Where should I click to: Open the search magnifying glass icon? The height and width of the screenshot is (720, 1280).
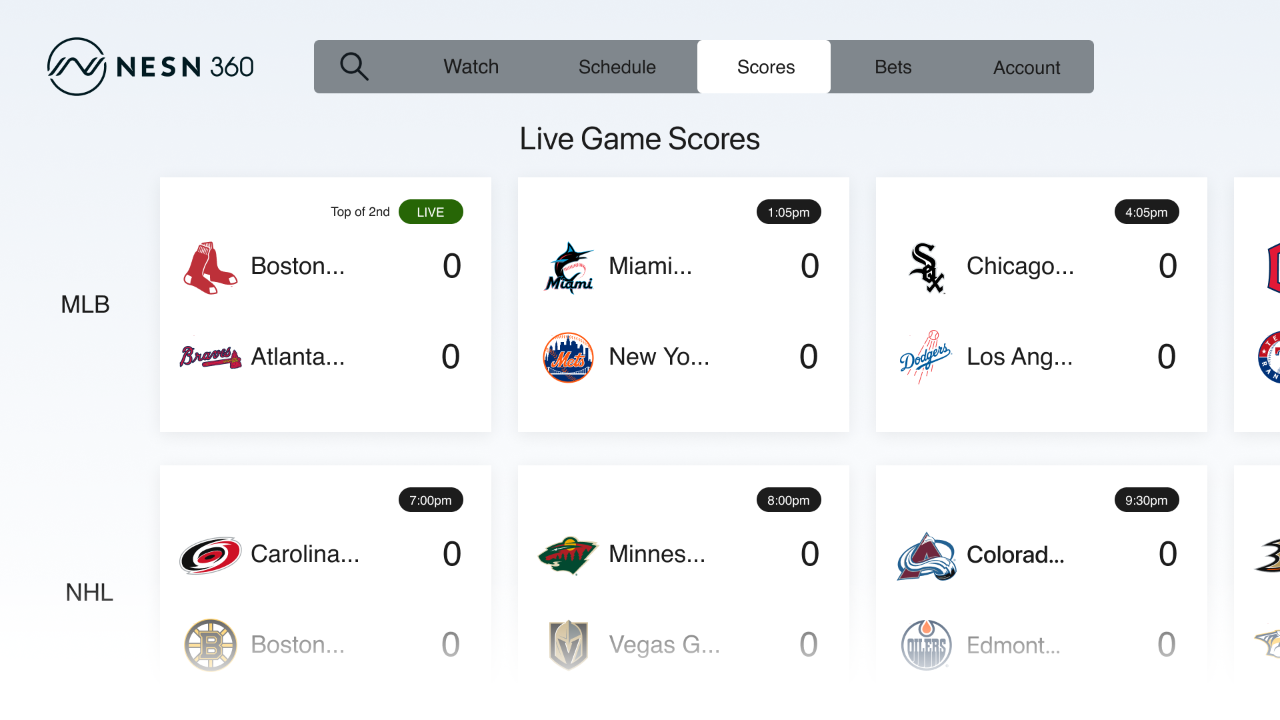point(355,66)
